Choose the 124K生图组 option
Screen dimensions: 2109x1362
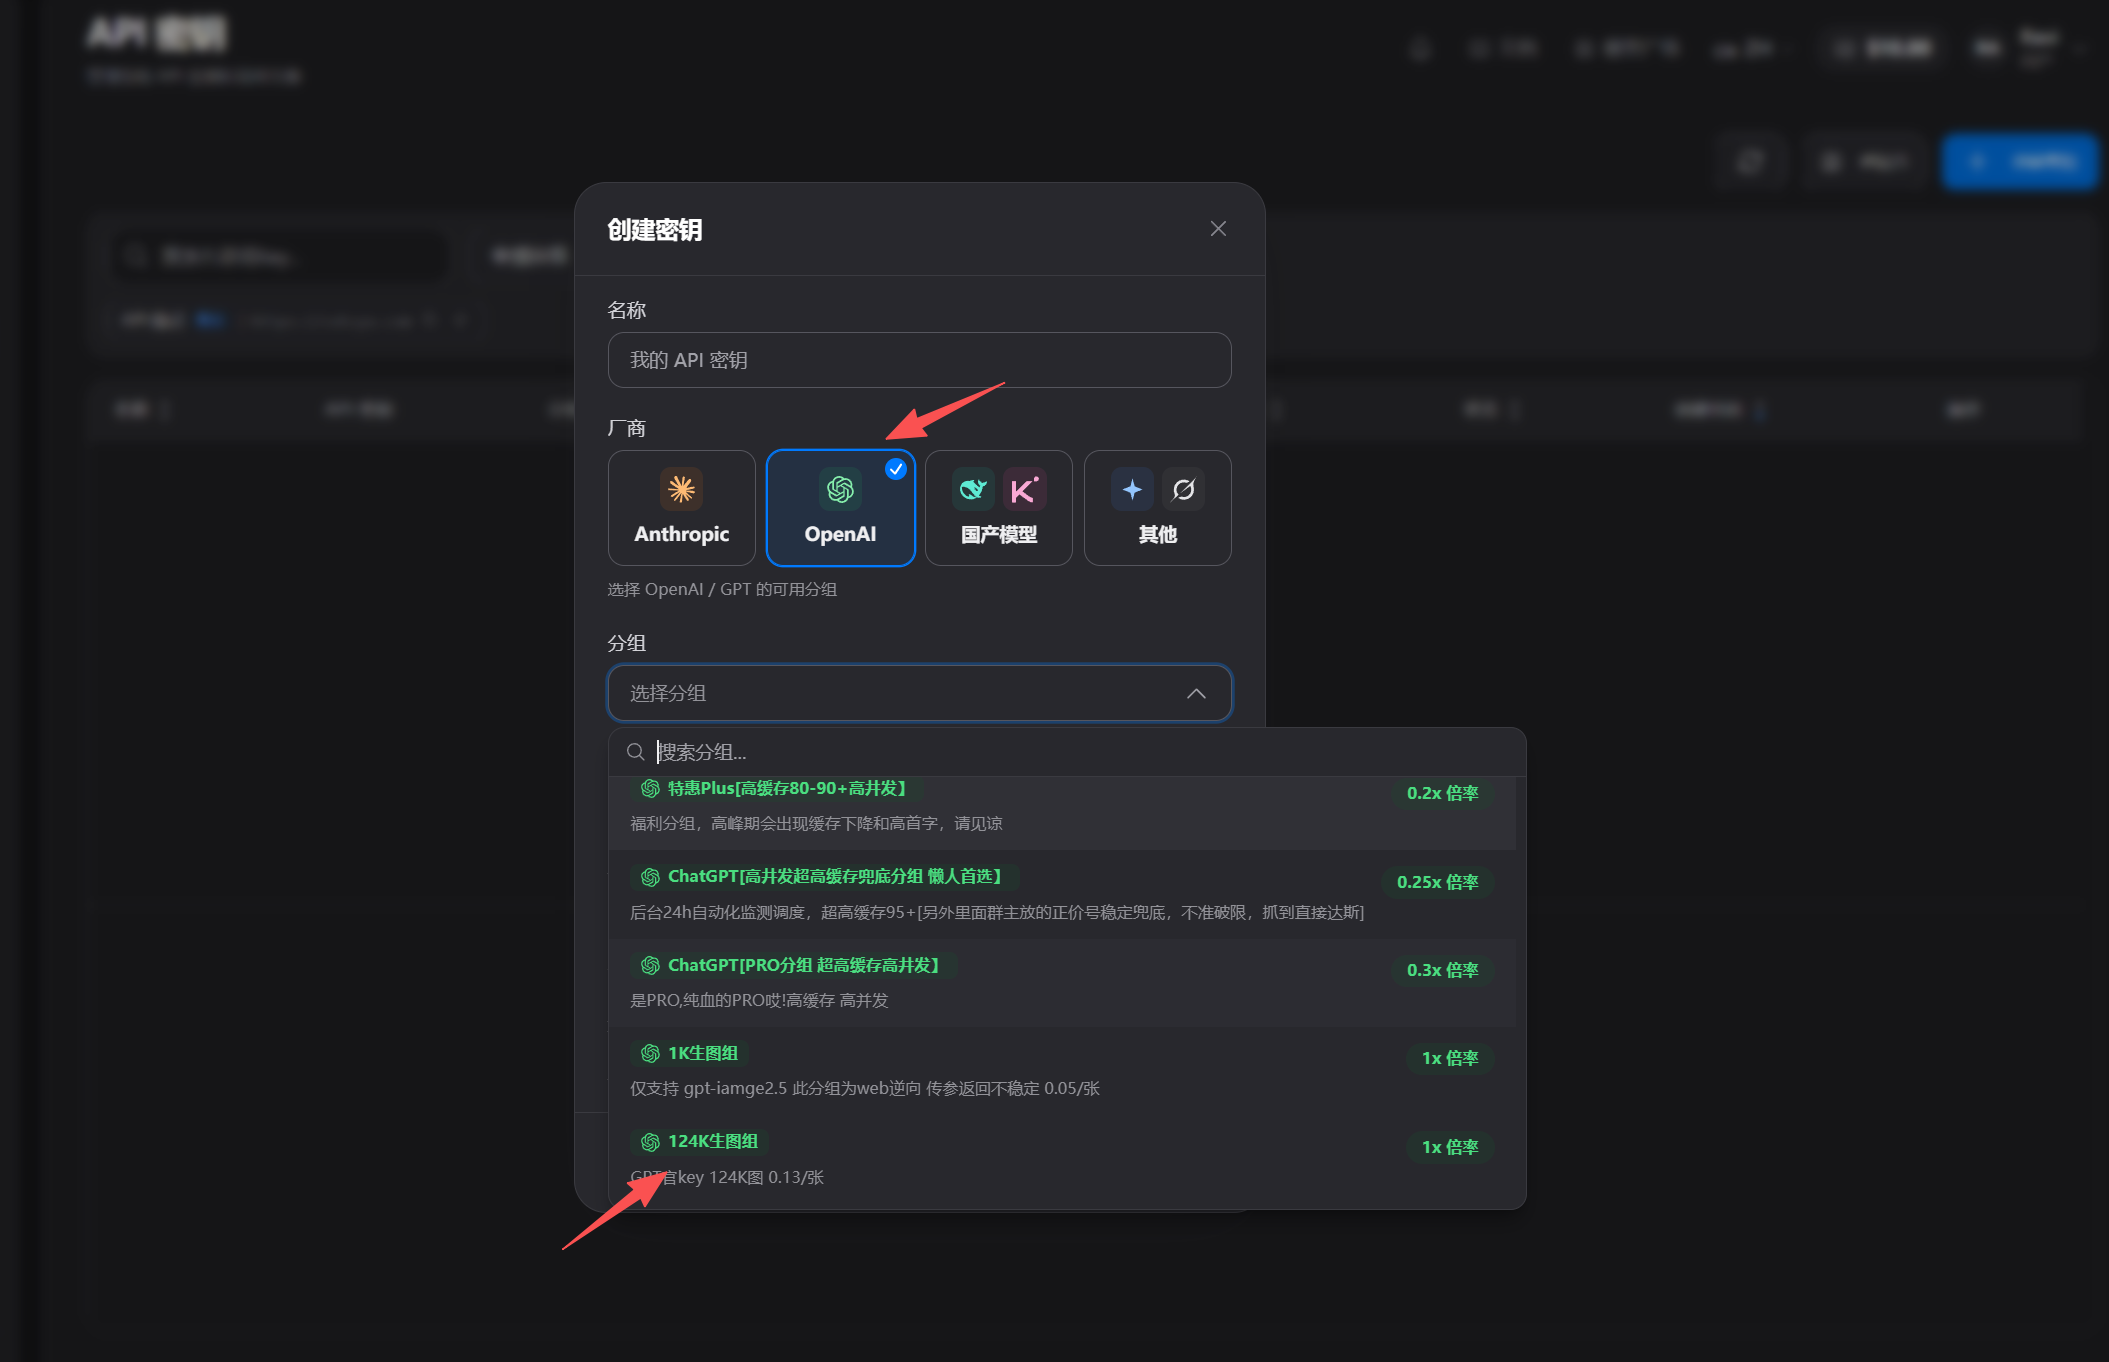1062,1158
